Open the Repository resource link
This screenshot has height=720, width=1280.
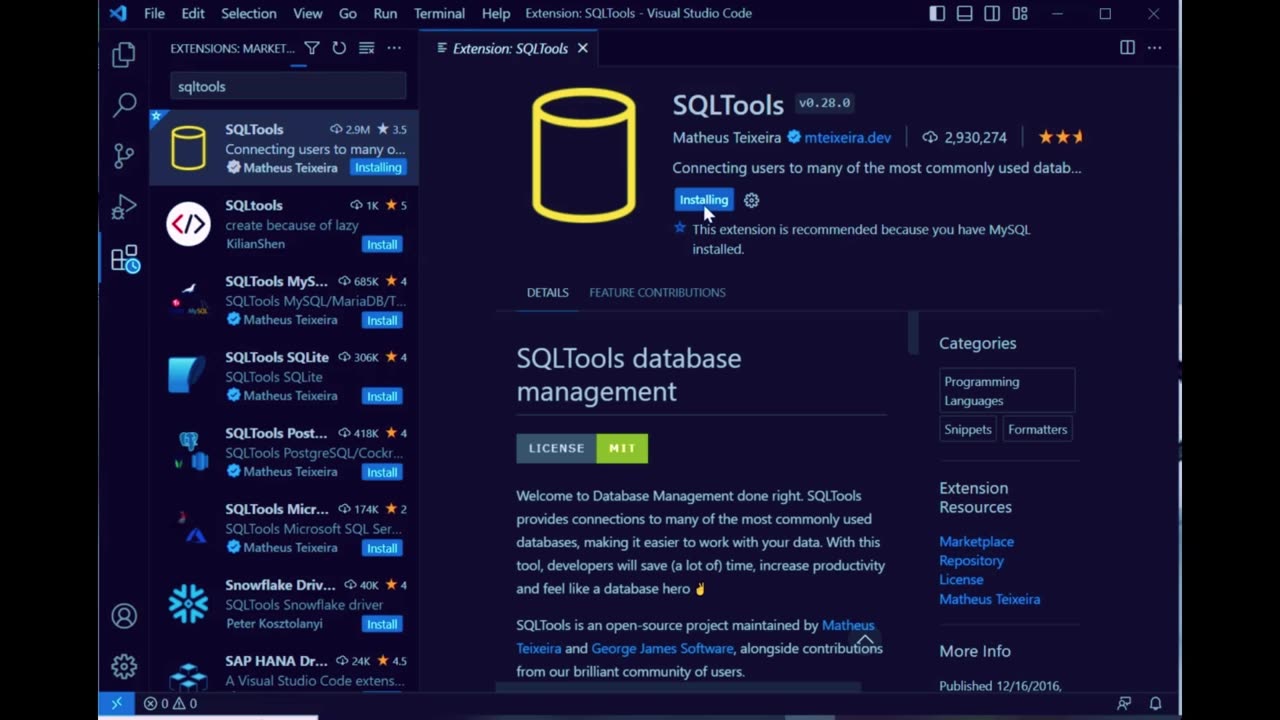(x=971, y=560)
